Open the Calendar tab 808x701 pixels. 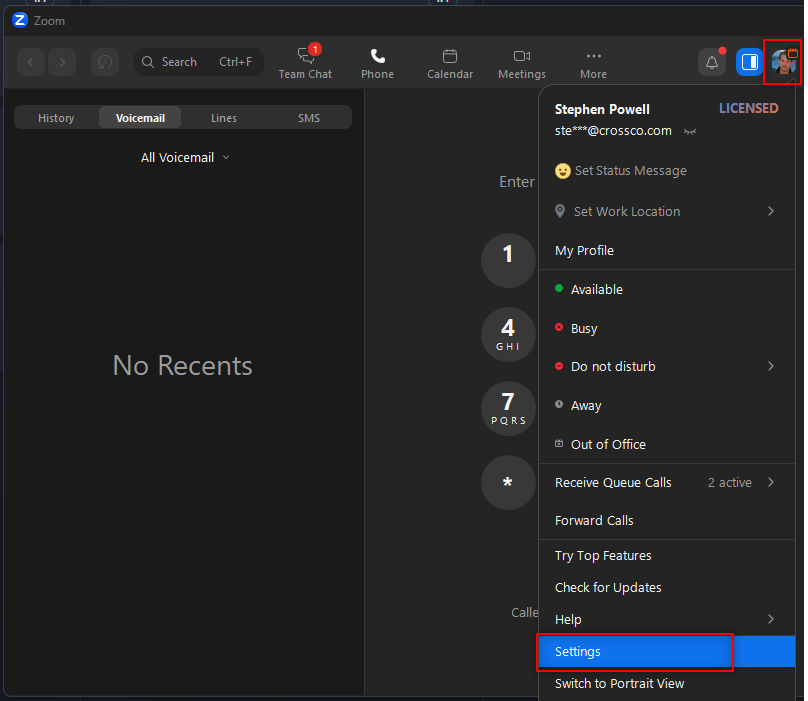coord(450,63)
